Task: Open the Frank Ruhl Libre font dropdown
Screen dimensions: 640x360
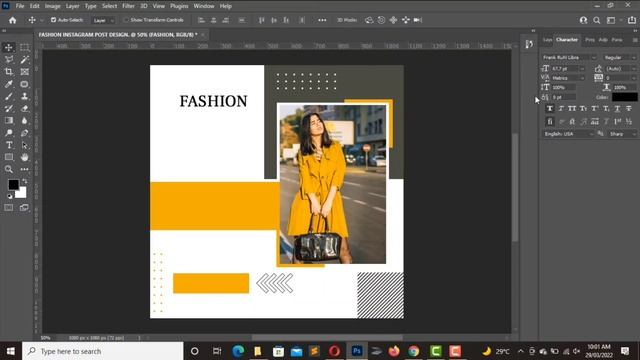Action: [x=569, y=58]
